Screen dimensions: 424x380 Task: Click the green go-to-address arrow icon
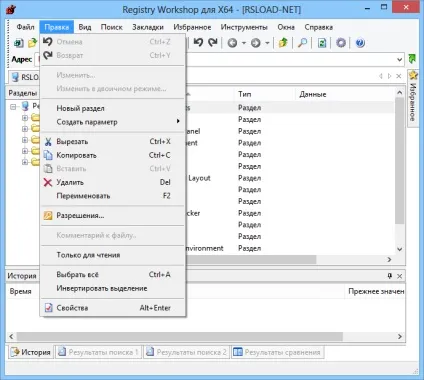412,59
